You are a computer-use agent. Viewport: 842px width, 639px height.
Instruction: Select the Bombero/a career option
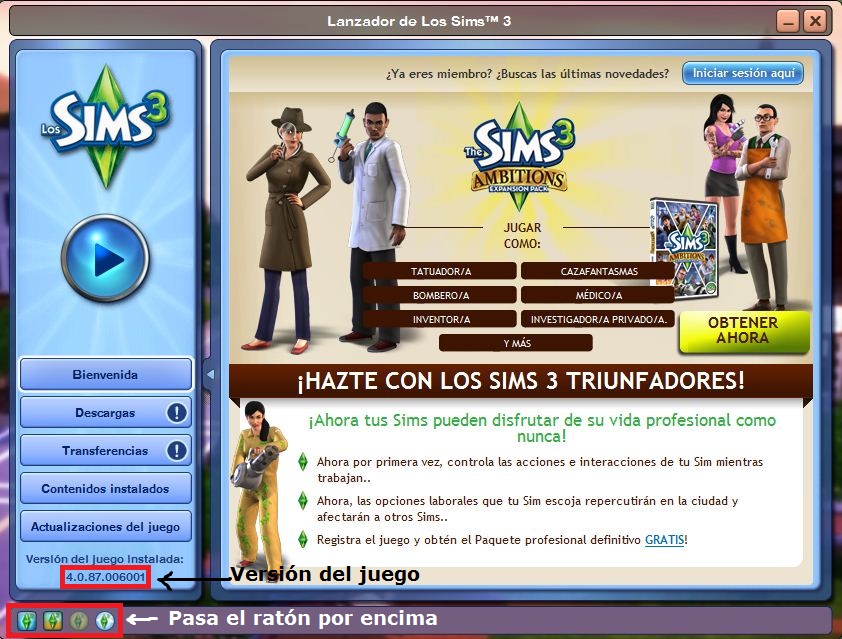[x=461, y=294]
